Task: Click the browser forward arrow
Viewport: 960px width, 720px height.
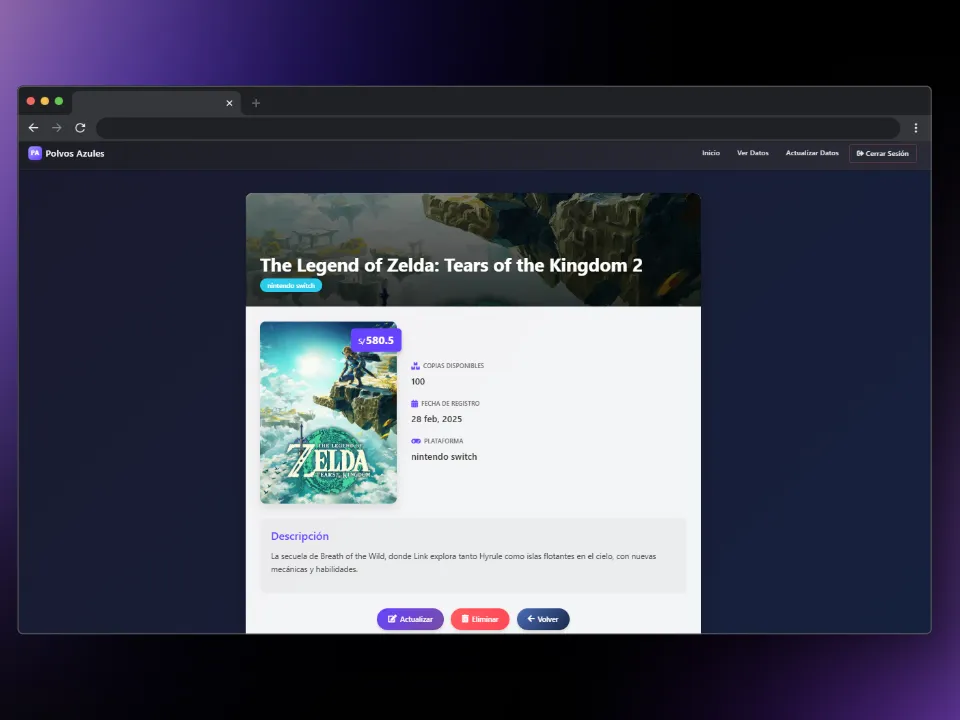Action: coord(57,128)
